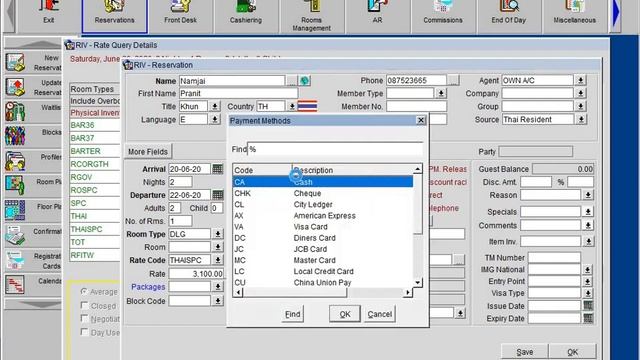This screenshot has height=360, width=640.
Task: Show more modules with right arrow
Action: tap(616, 13)
